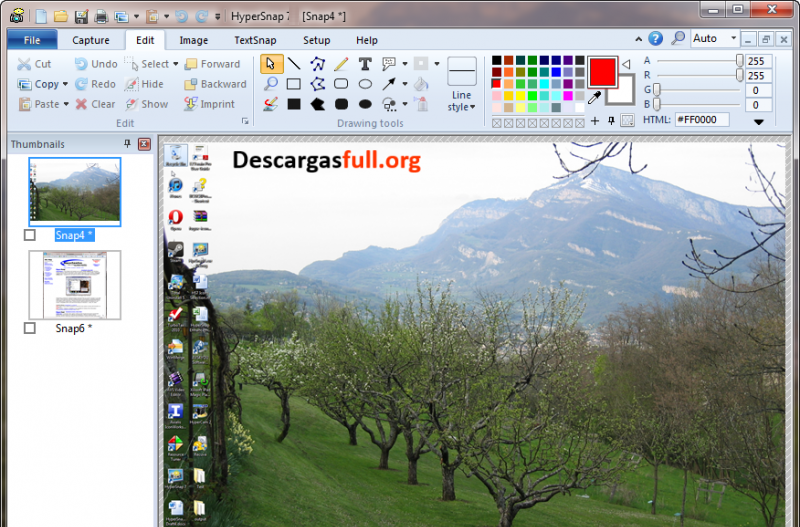800x527 pixels.
Task: Click the plus icon to add custom color
Action: (x=594, y=121)
